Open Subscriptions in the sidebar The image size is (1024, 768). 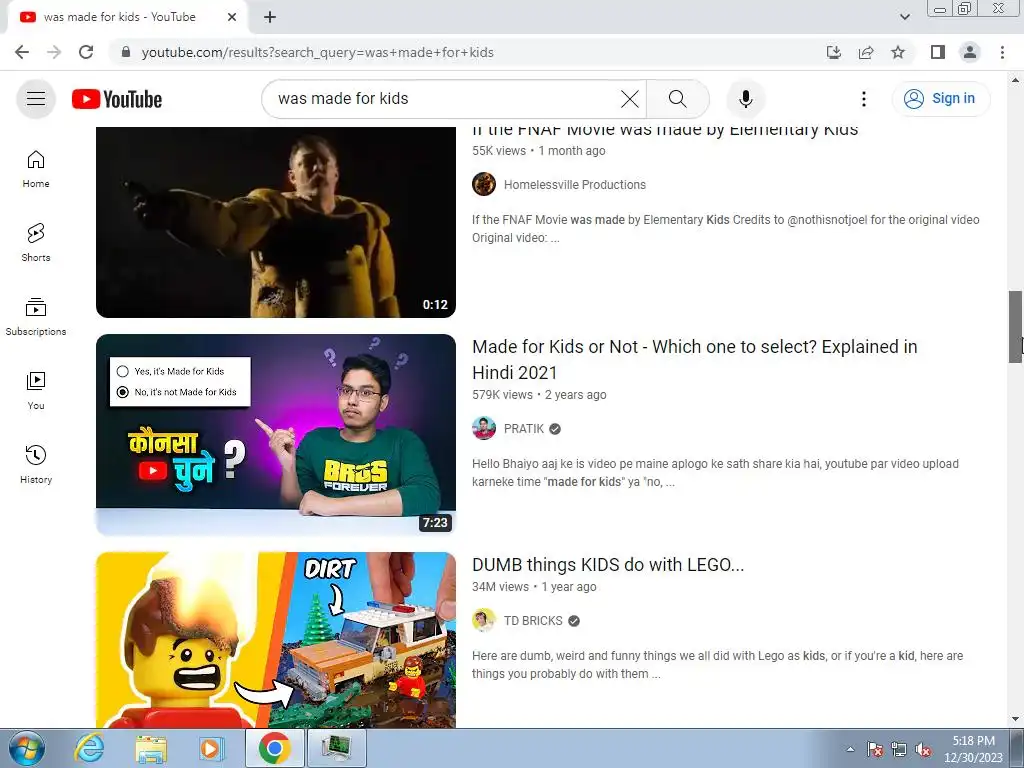[36, 317]
